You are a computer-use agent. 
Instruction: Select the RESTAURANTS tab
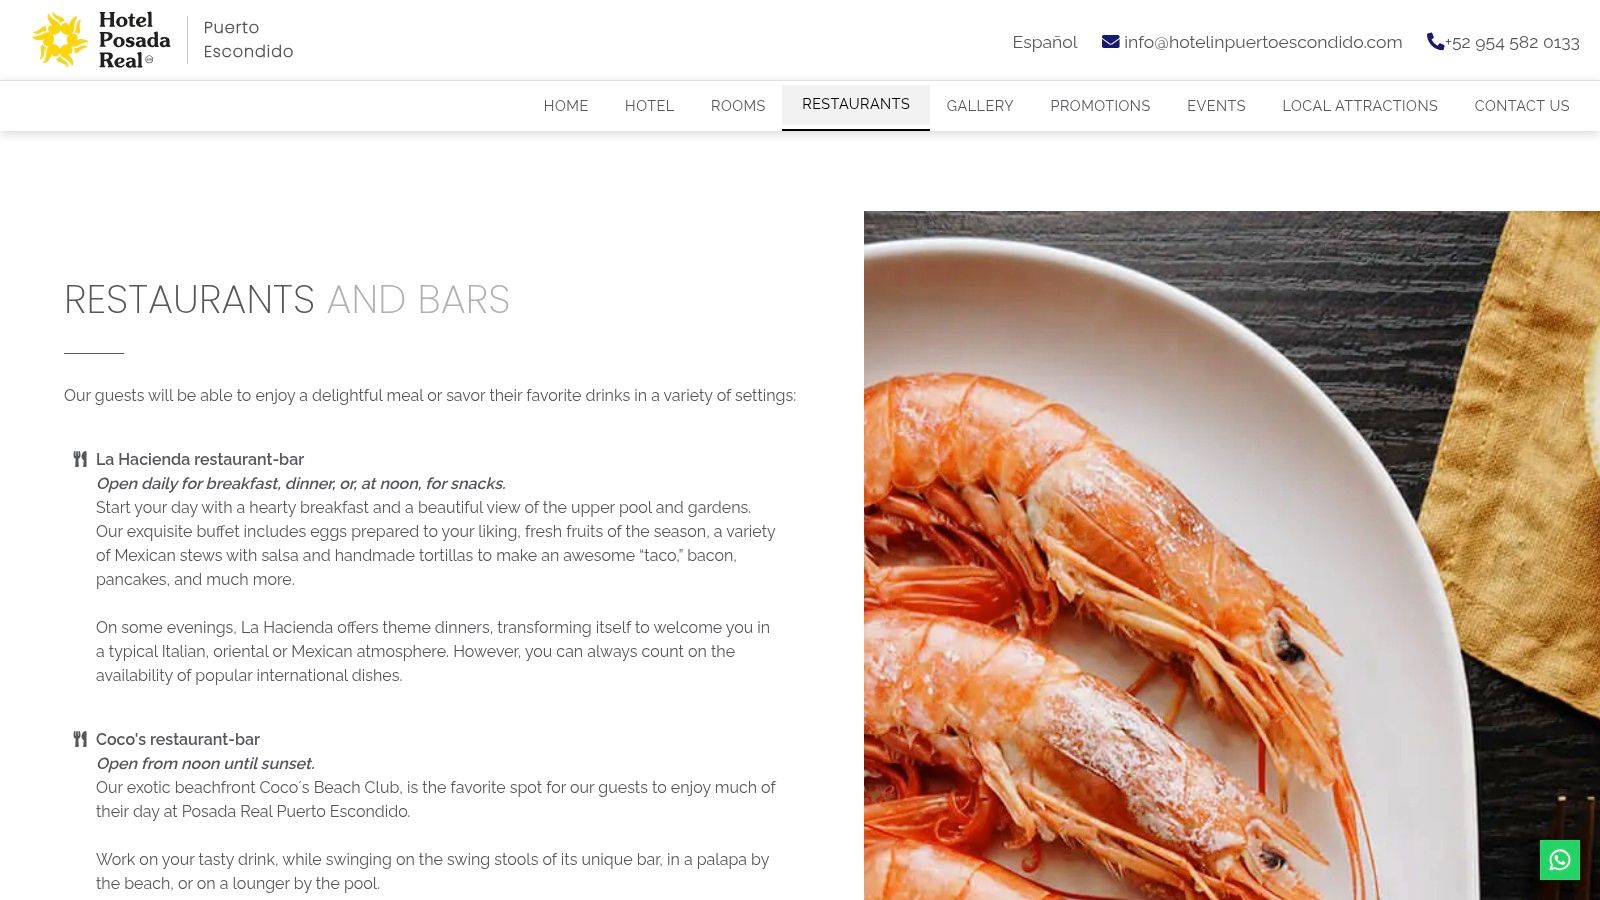[x=856, y=106]
